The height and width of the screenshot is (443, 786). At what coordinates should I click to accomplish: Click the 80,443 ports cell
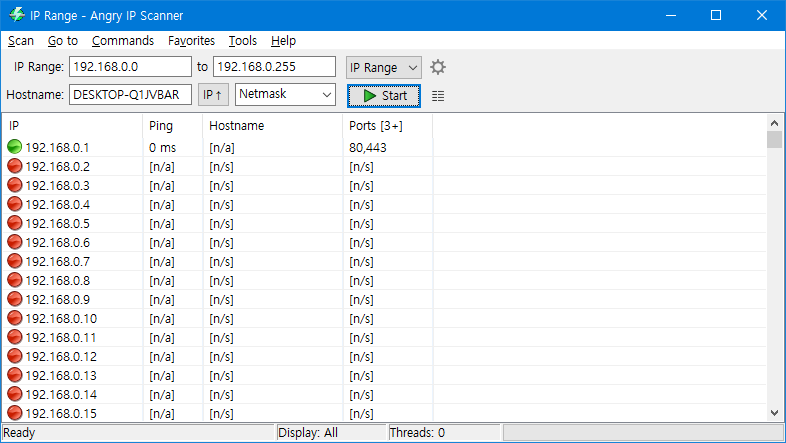point(368,148)
